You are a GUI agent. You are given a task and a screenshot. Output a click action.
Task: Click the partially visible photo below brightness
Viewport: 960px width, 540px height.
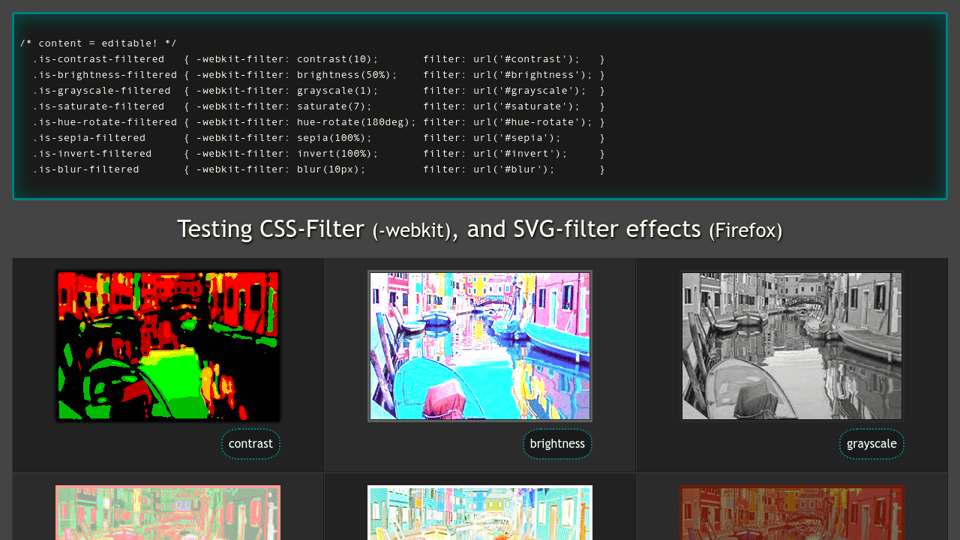[480, 512]
